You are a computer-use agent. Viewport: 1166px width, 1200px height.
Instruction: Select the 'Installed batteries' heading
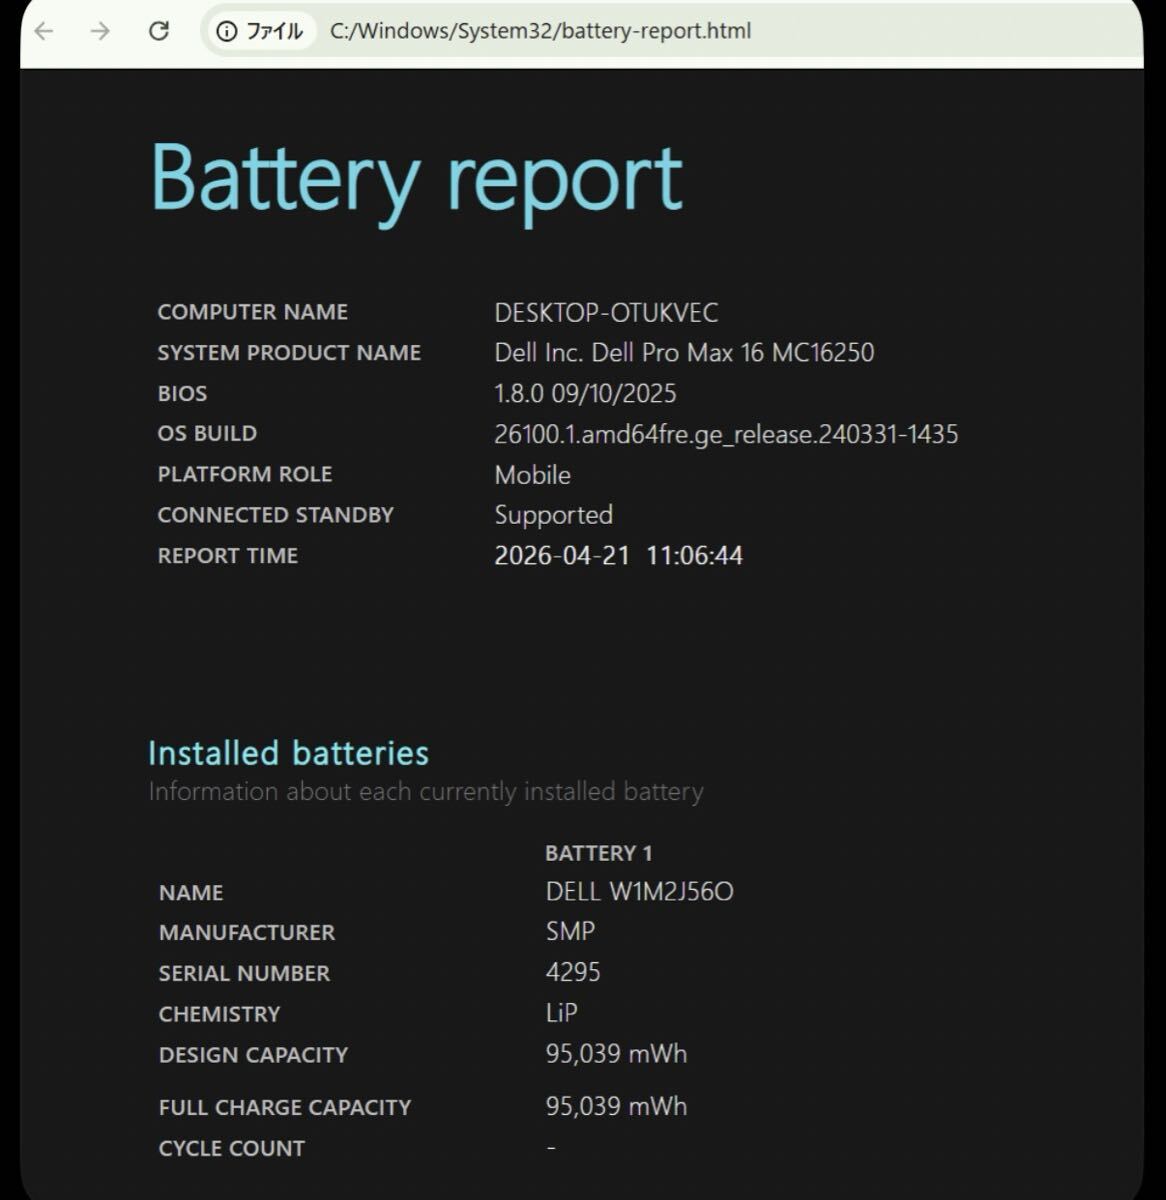[289, 753]
